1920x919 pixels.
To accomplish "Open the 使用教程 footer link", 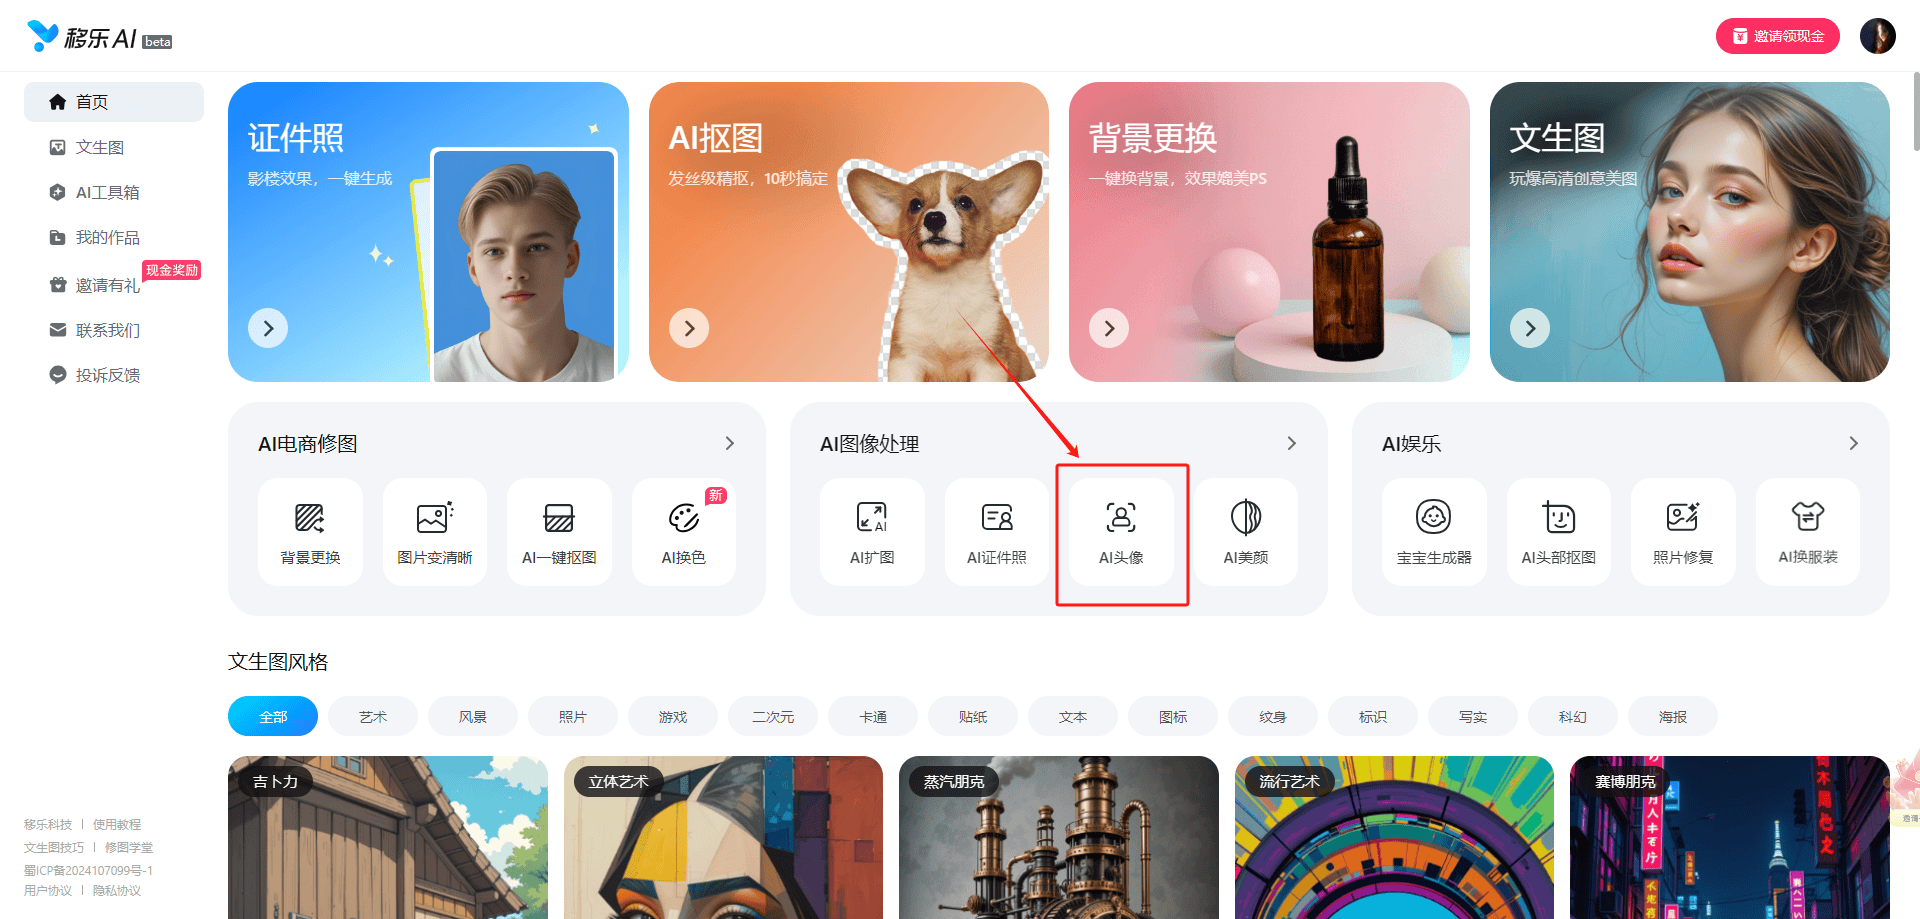I will point(117,824).
